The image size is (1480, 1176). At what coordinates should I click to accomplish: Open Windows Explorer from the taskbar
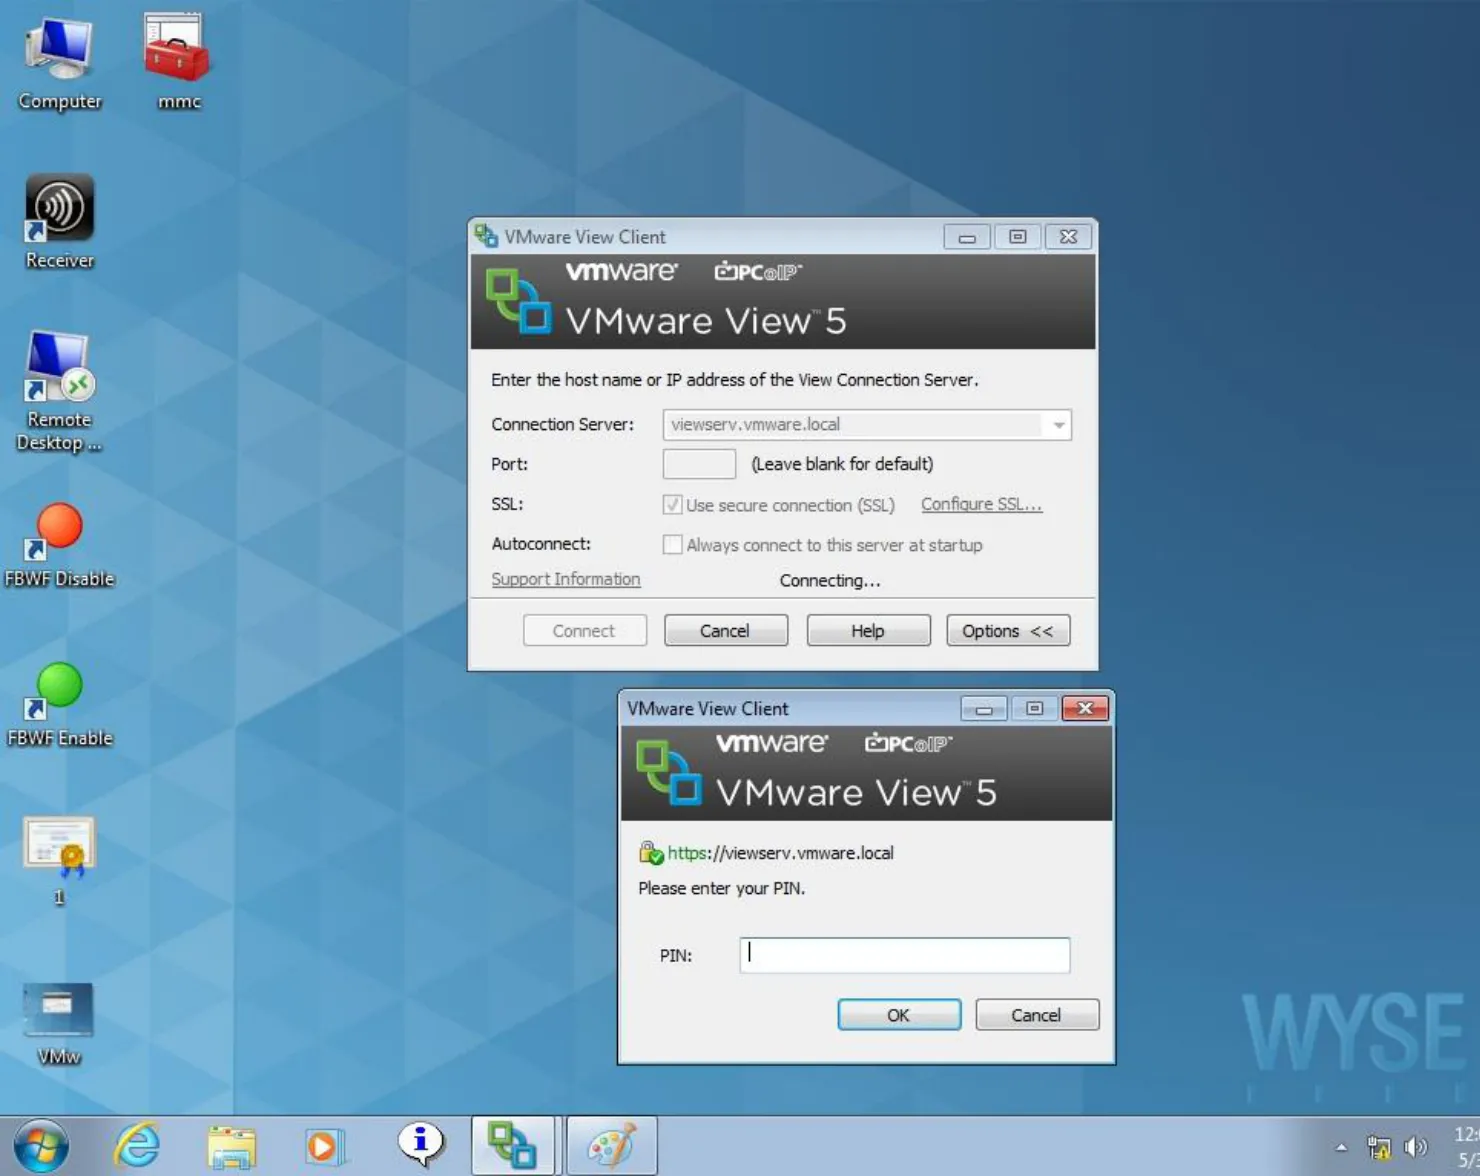point(231,1146)
